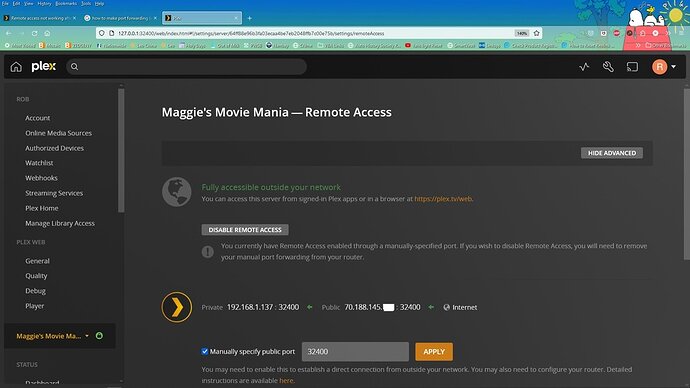Image resolution: width=690 pixels, height=388 pixels.
Task: Open the orange R account avatar
Action: (x=659, y=67)
